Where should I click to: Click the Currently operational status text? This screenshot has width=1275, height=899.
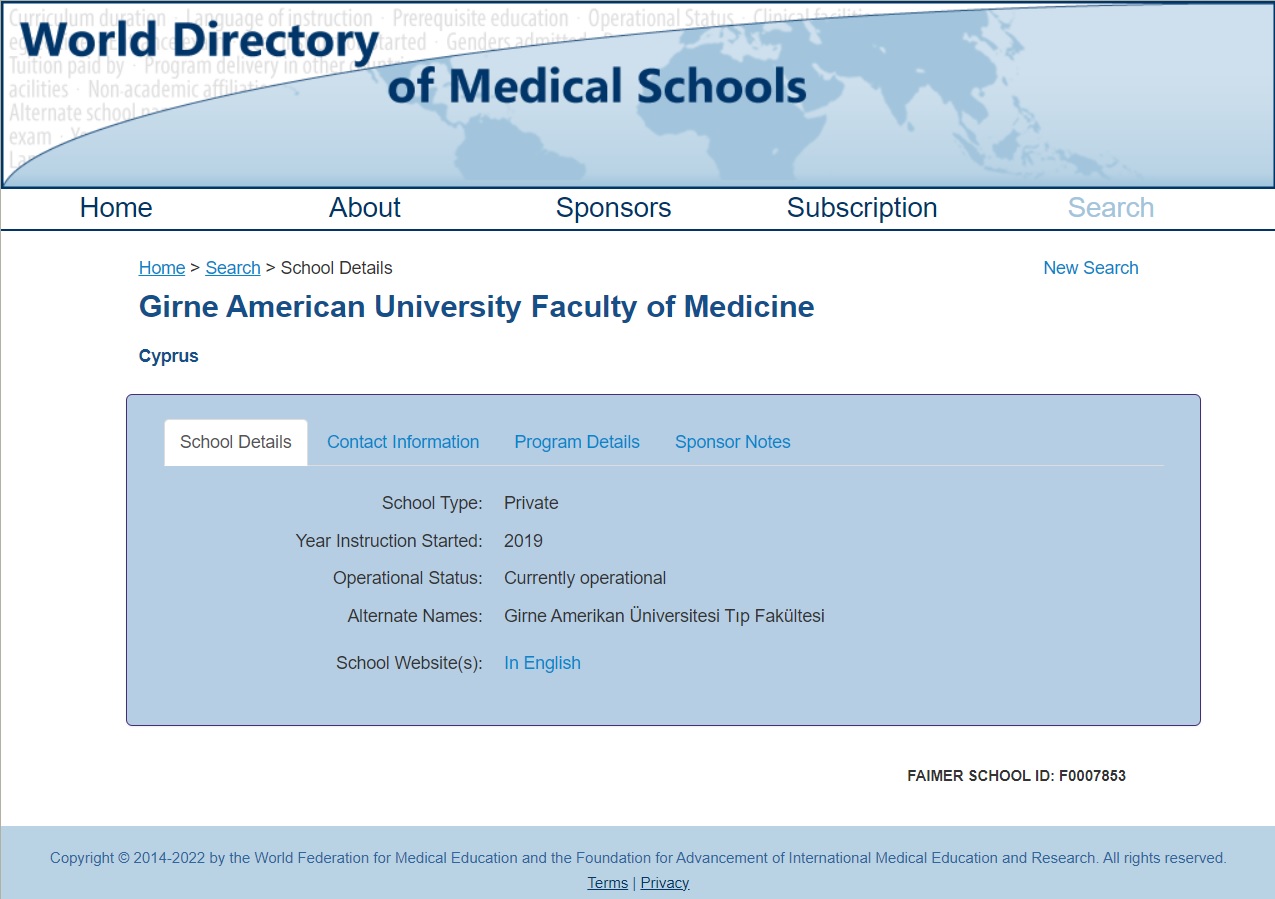(585, 578)
